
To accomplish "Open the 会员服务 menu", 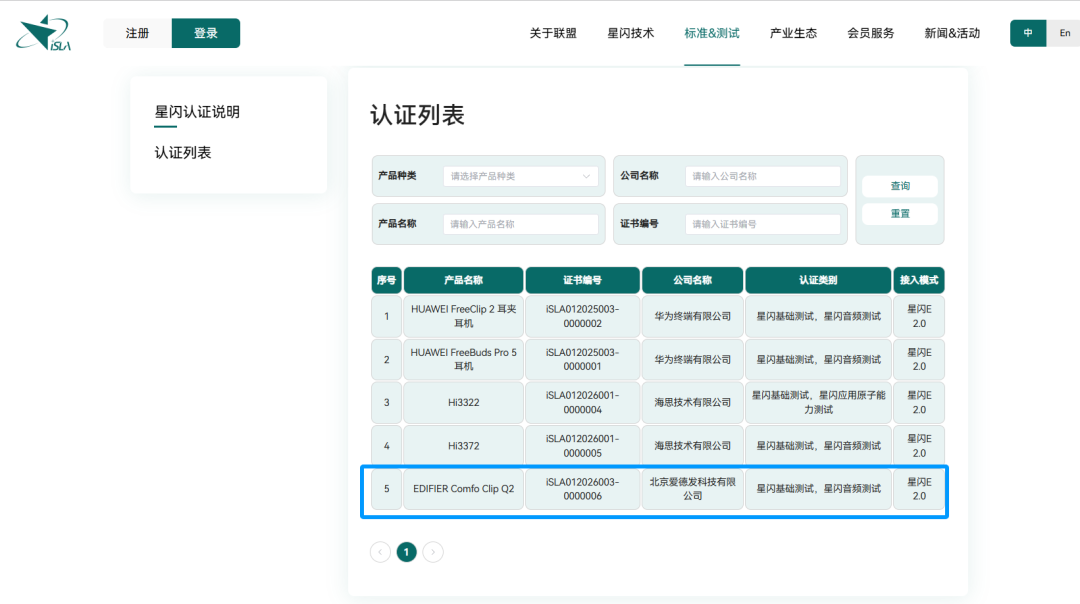I will click(x=871, y=33).
